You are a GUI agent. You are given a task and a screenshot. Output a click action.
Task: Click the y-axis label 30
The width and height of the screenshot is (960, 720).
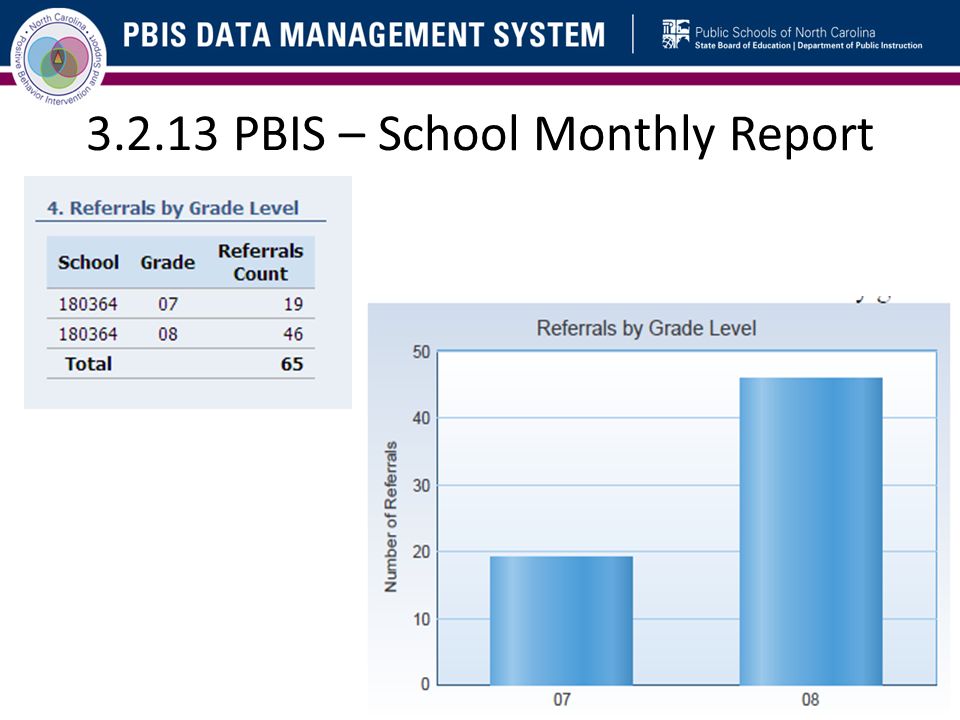pyautogui.click(x=421, y=486)
